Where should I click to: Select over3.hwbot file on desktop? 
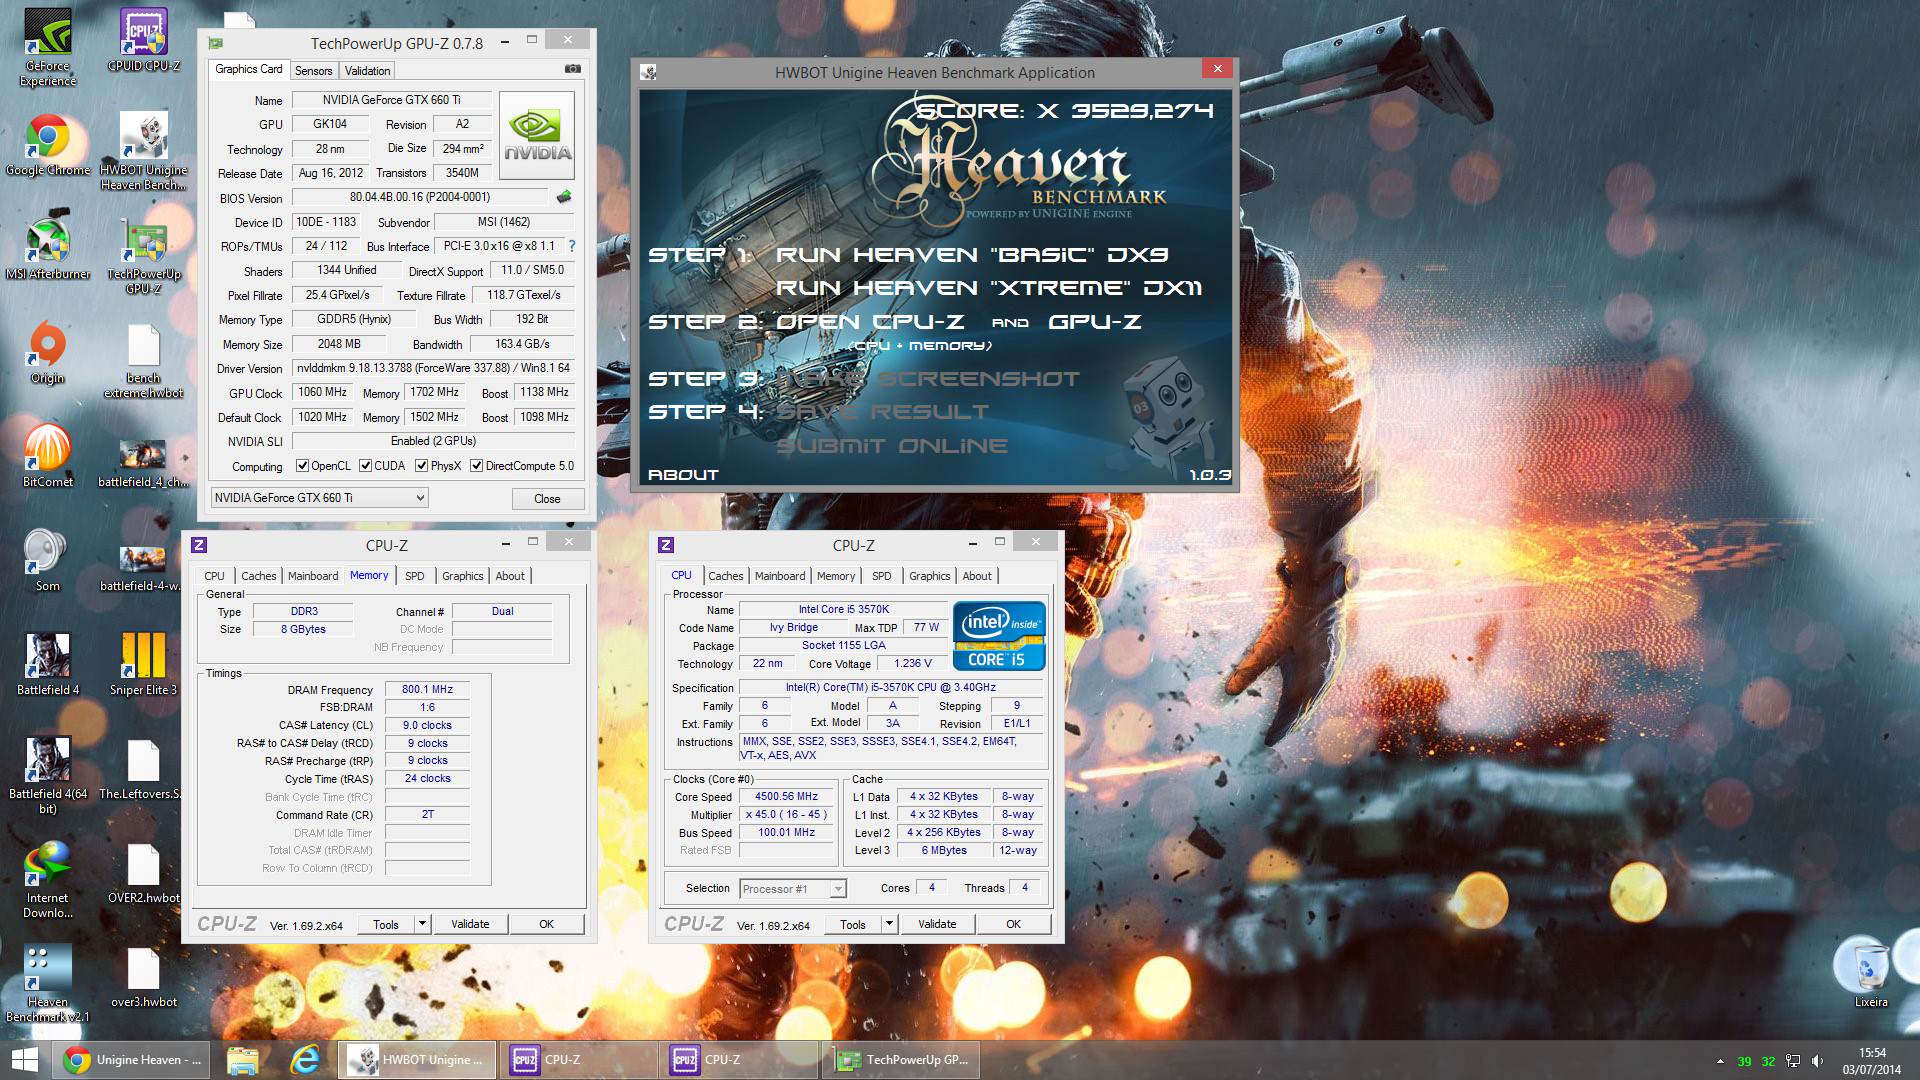pos(143,977)
